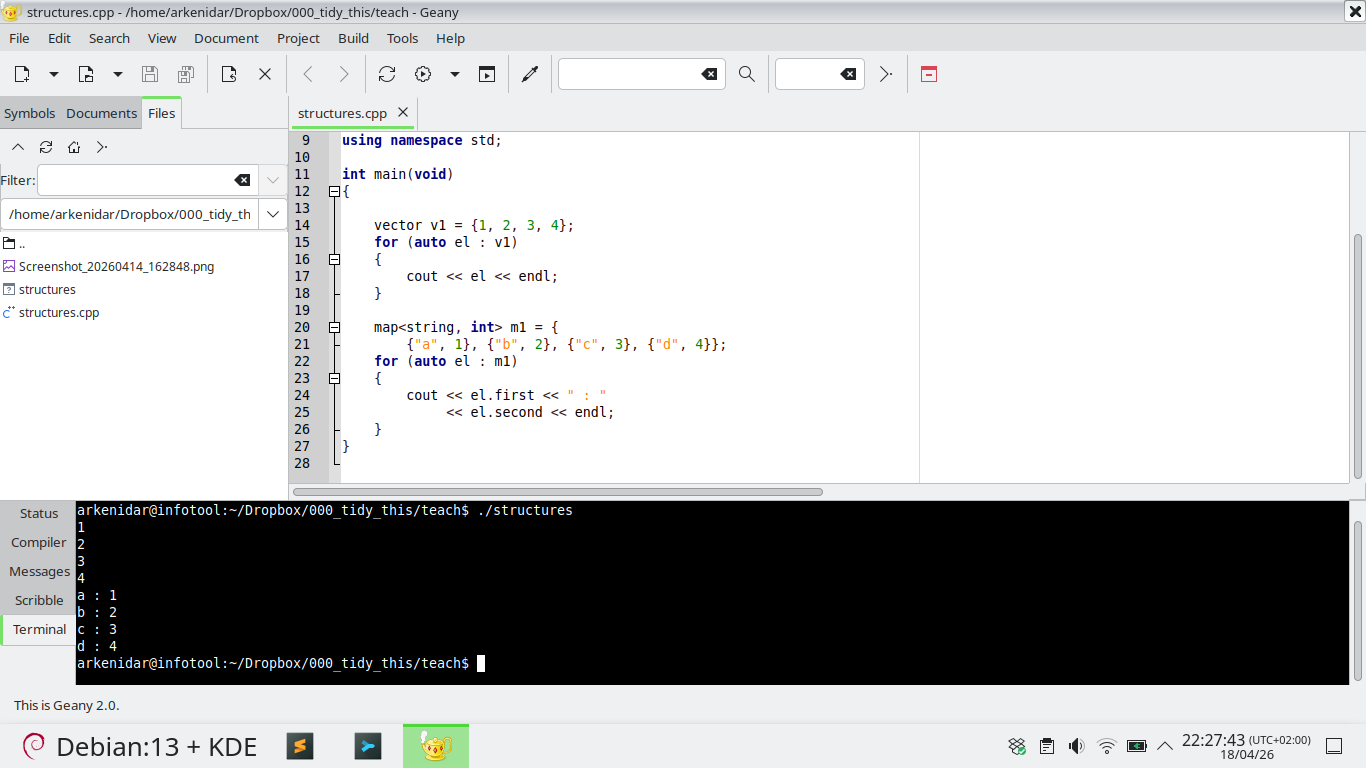Click the editor horizontal scrollbar
Viewport: 1366px width, 768px height.
pyautogui.click(x=558, y=492)
